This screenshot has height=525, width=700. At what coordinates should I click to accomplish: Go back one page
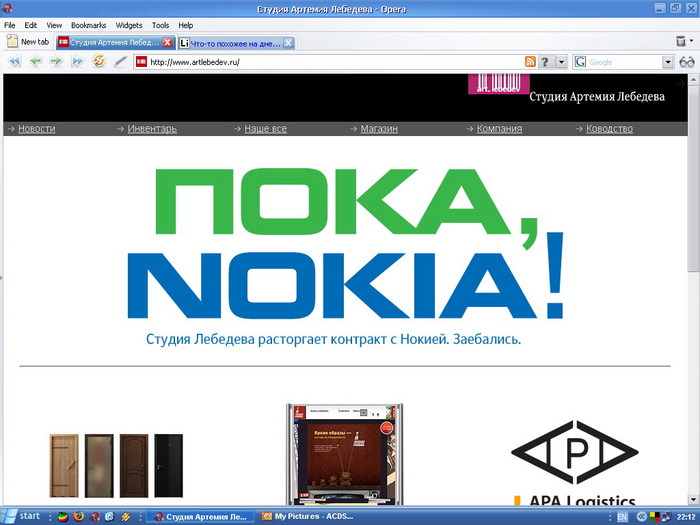pyautogui.click(x=35, y=61)
